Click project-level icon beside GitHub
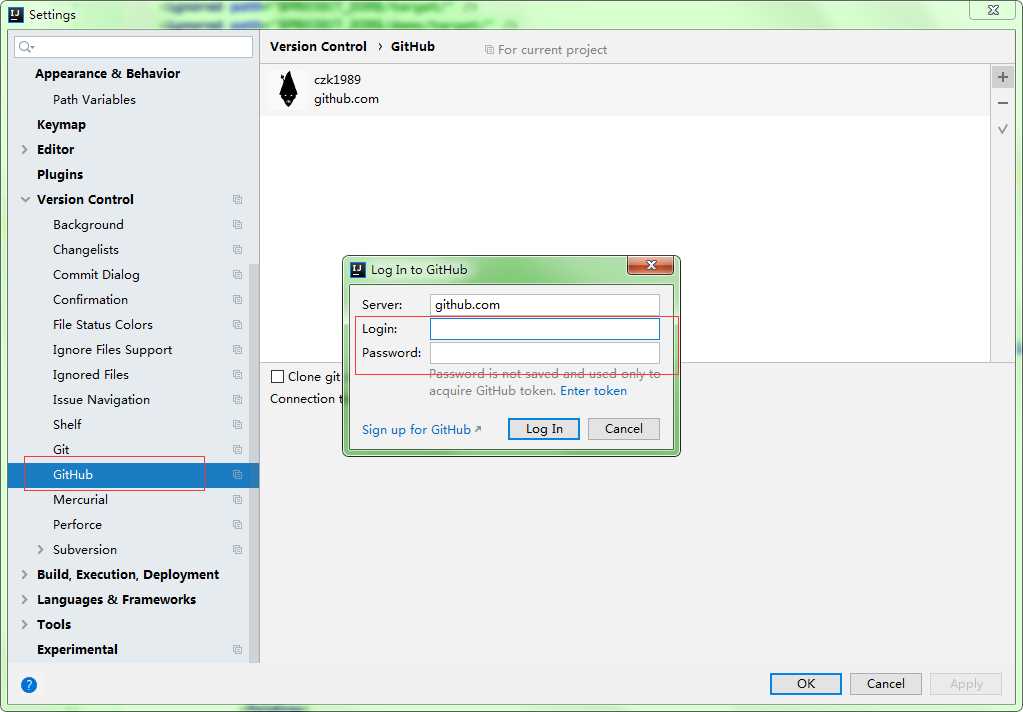Image resolution: width=1023 pixels, height=712 pixels. point(237,474)
